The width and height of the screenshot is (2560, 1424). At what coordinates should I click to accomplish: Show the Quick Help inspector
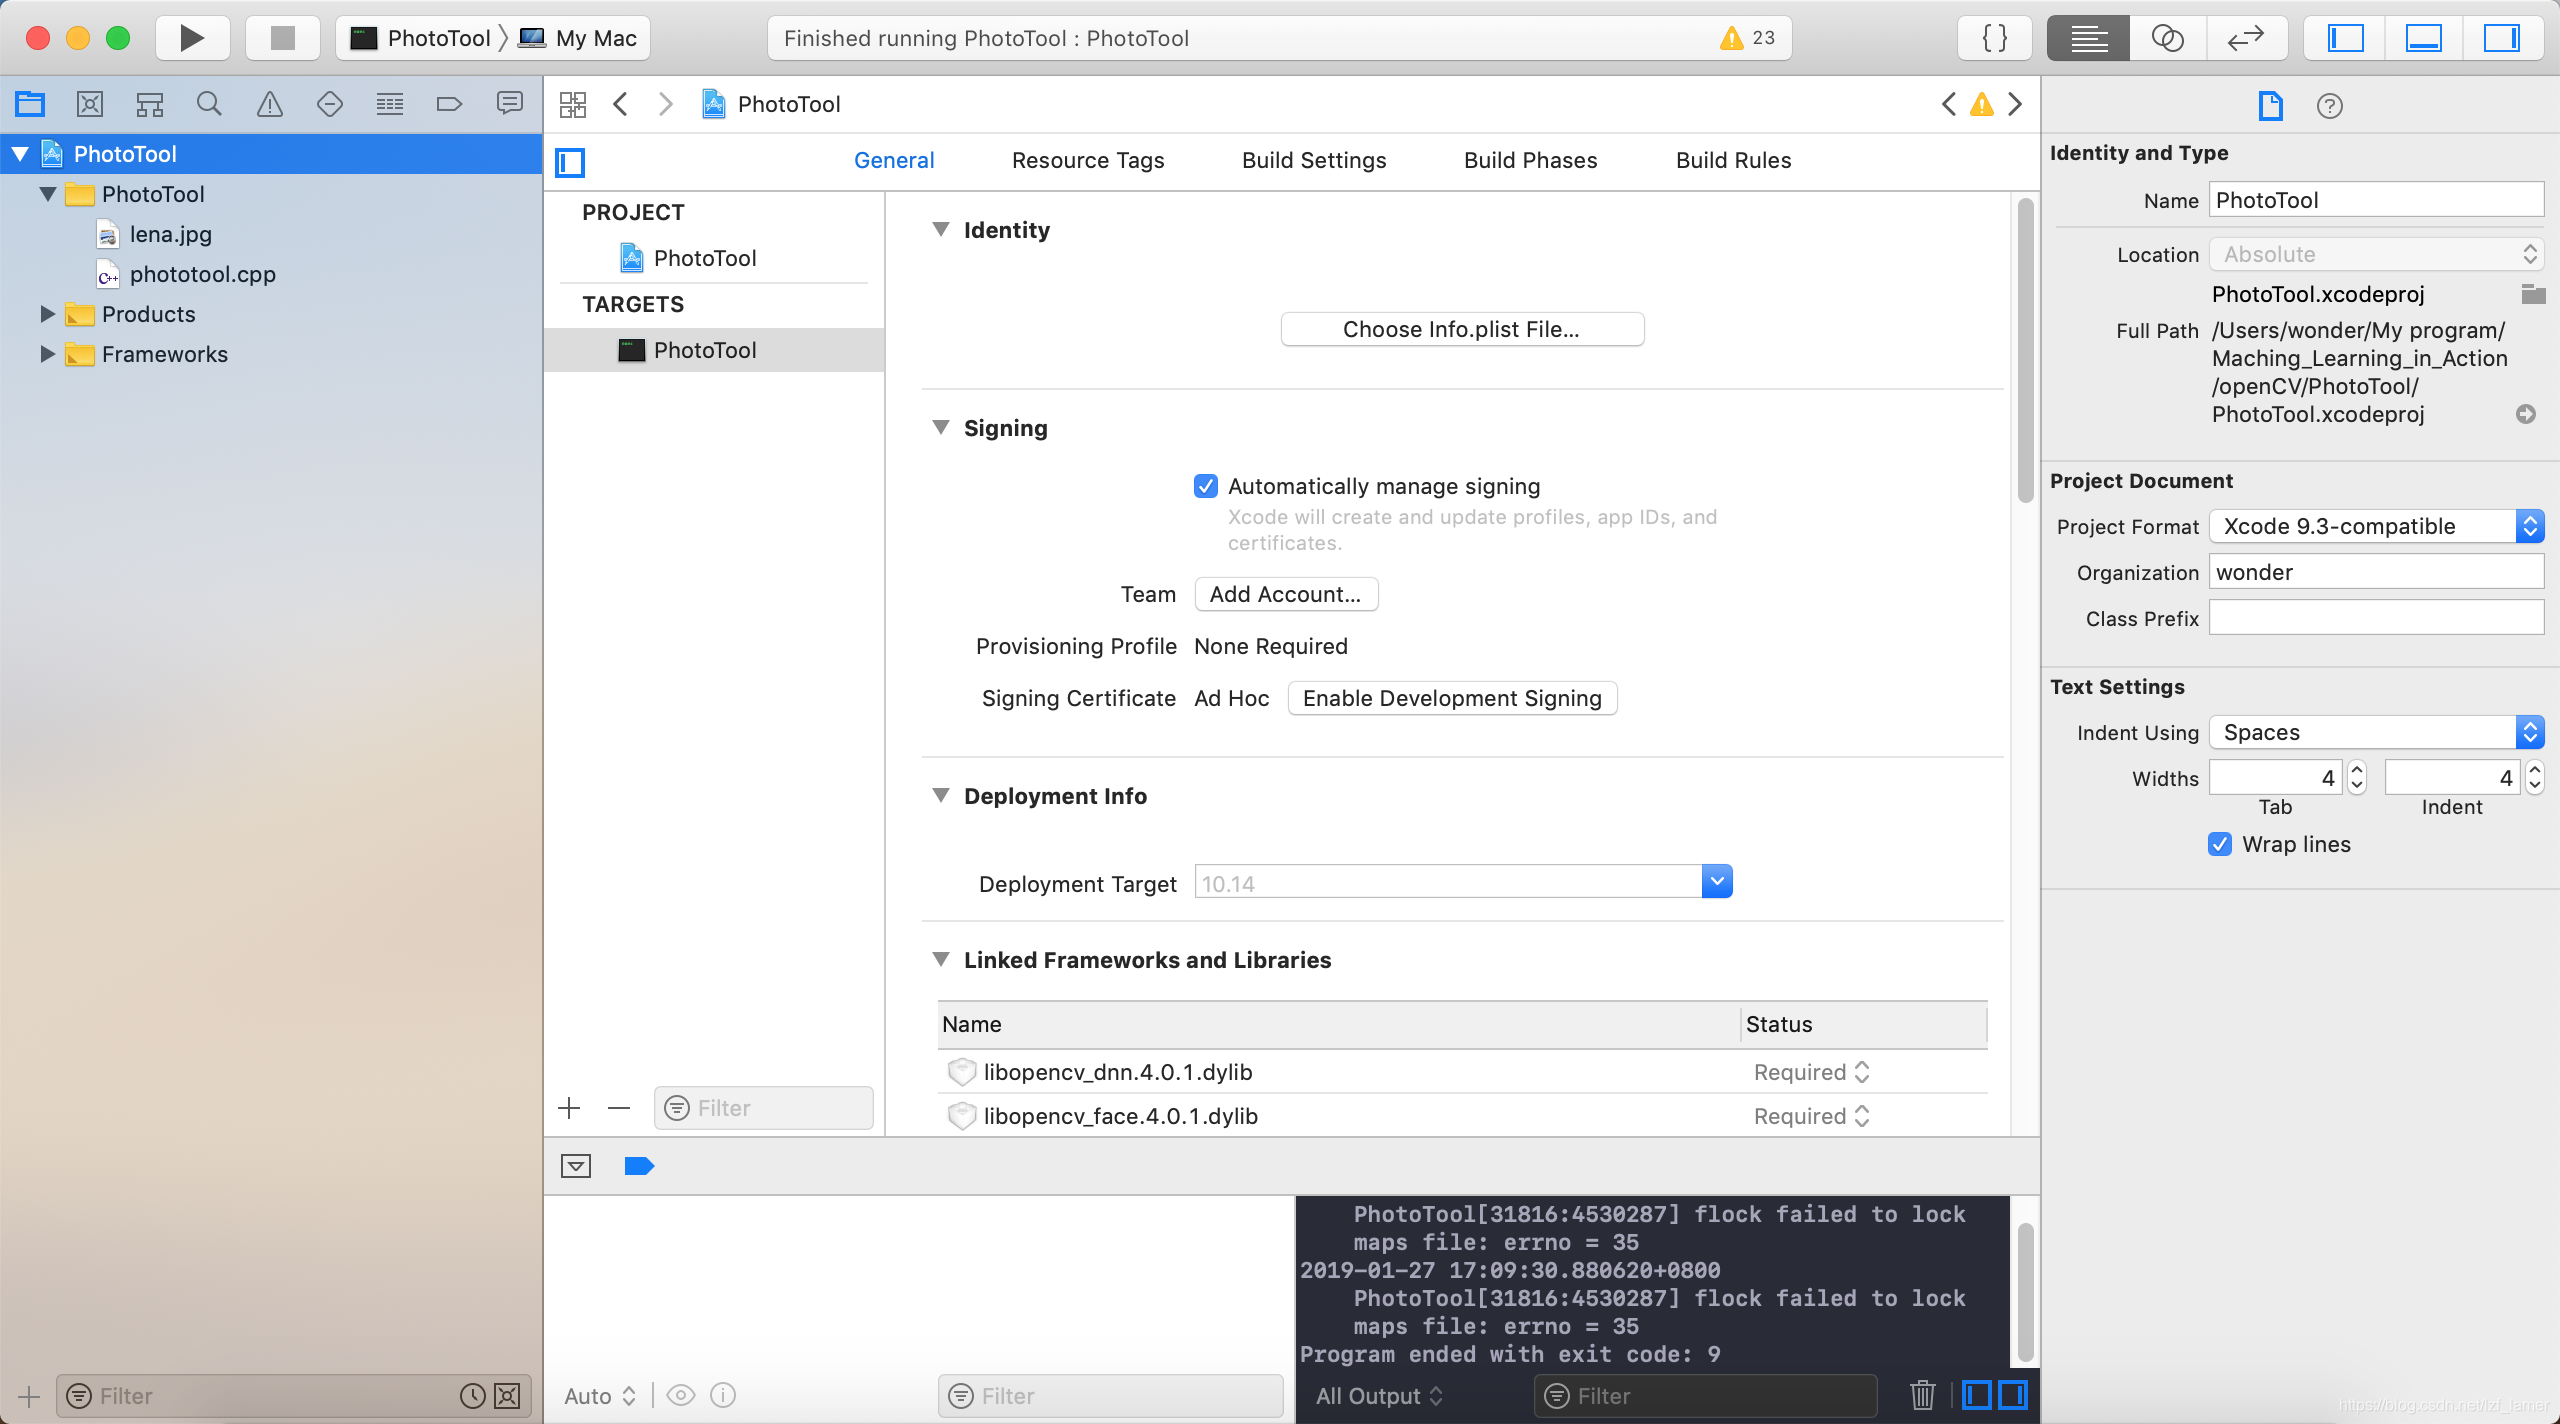coord(2330,105)
